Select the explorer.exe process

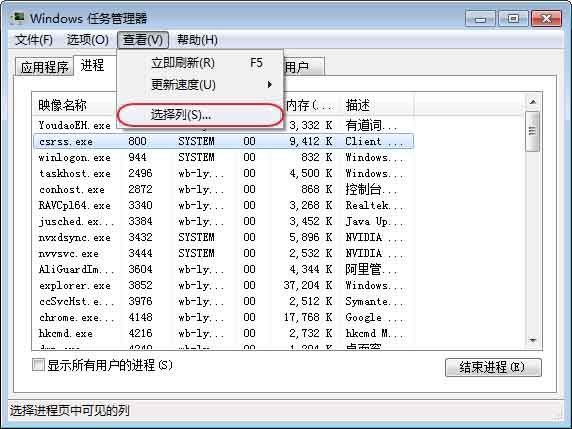point(223,285)
